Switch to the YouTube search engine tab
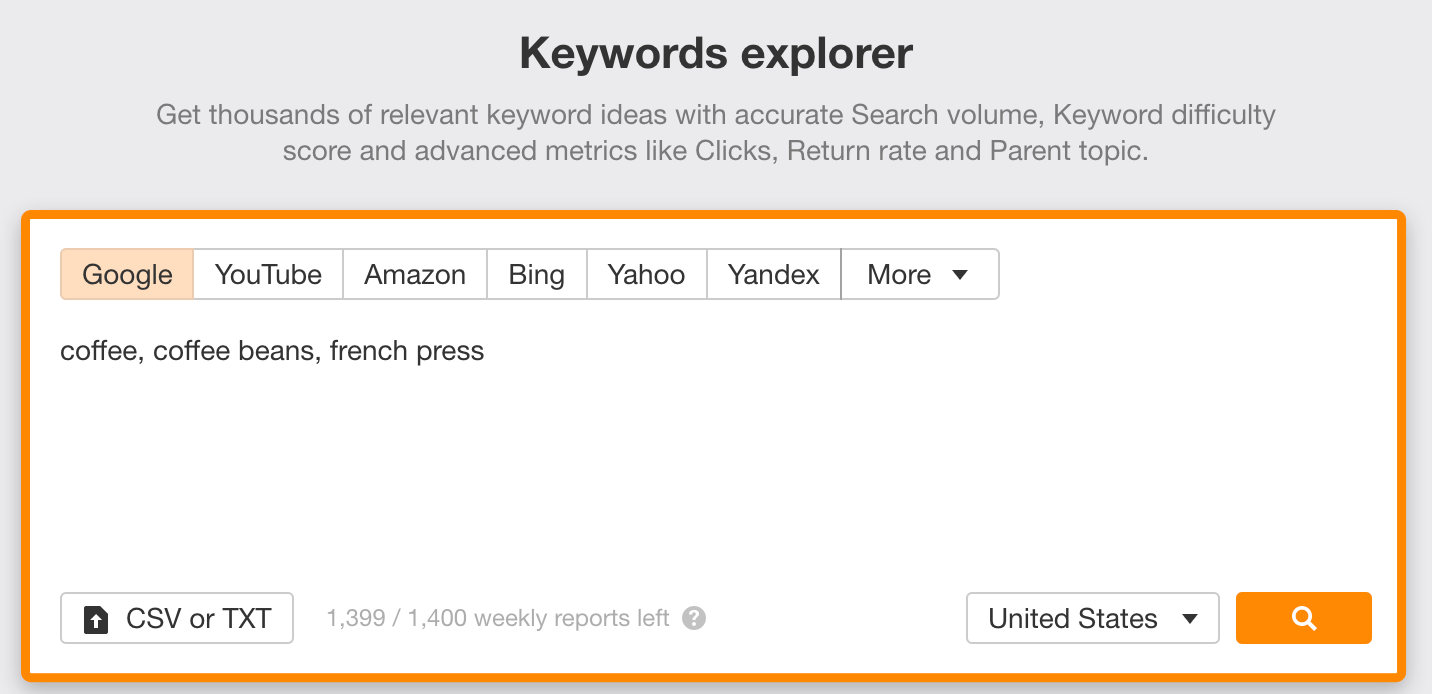The image size is (1432, 694). (267, 273)
